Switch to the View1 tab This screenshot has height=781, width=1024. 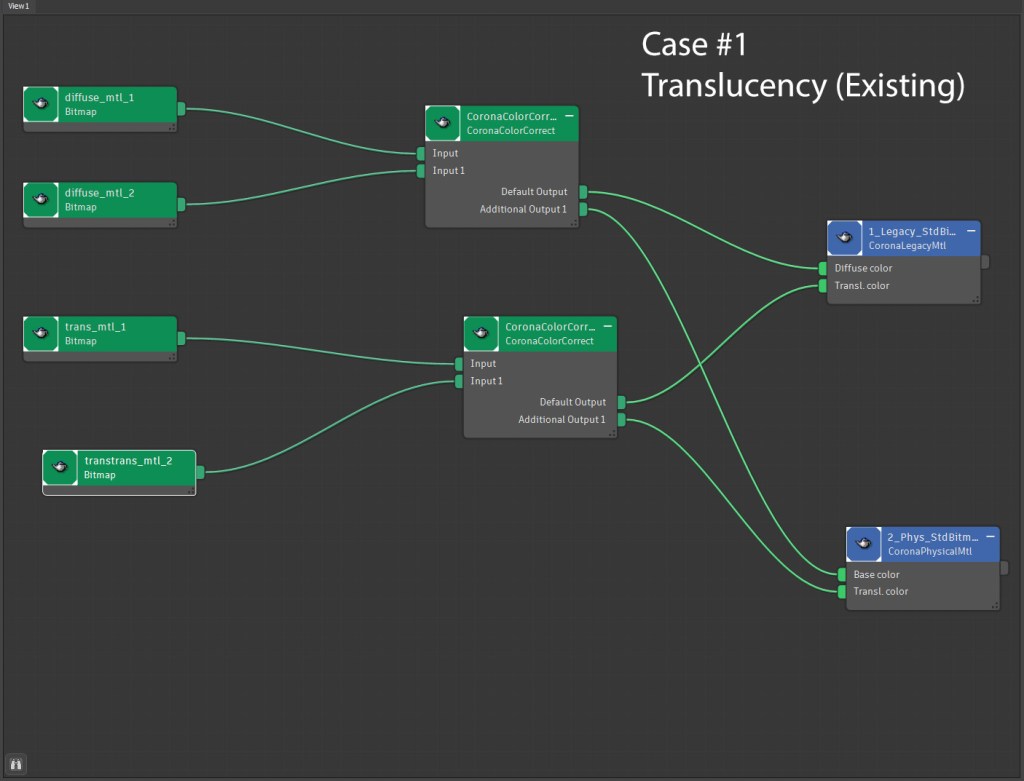pyautogui.click(x=18, y=6)
